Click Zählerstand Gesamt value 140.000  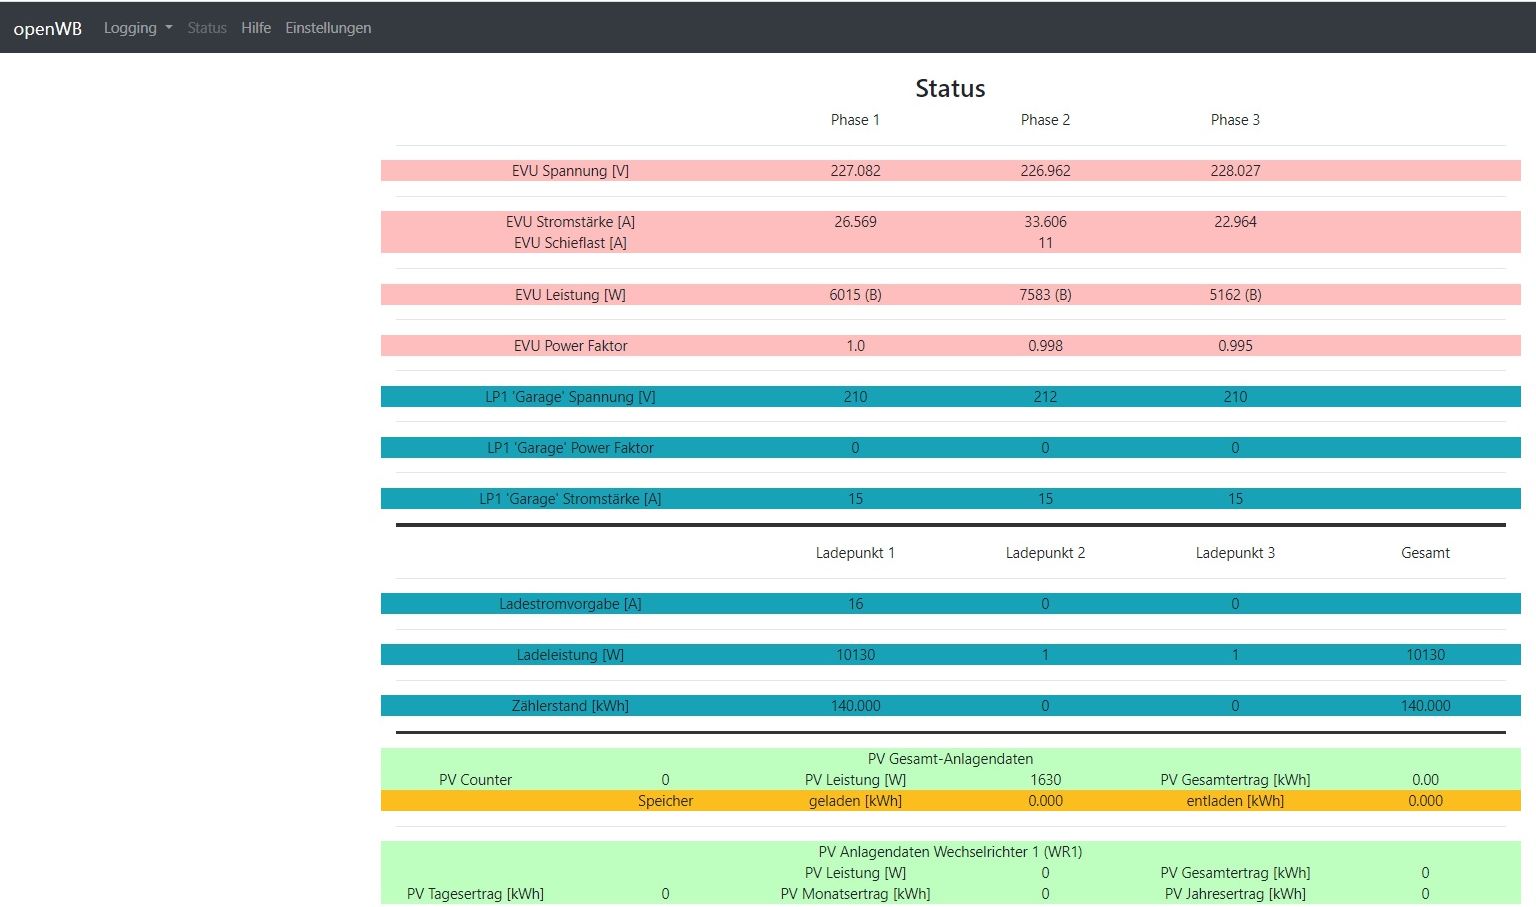1425,706
